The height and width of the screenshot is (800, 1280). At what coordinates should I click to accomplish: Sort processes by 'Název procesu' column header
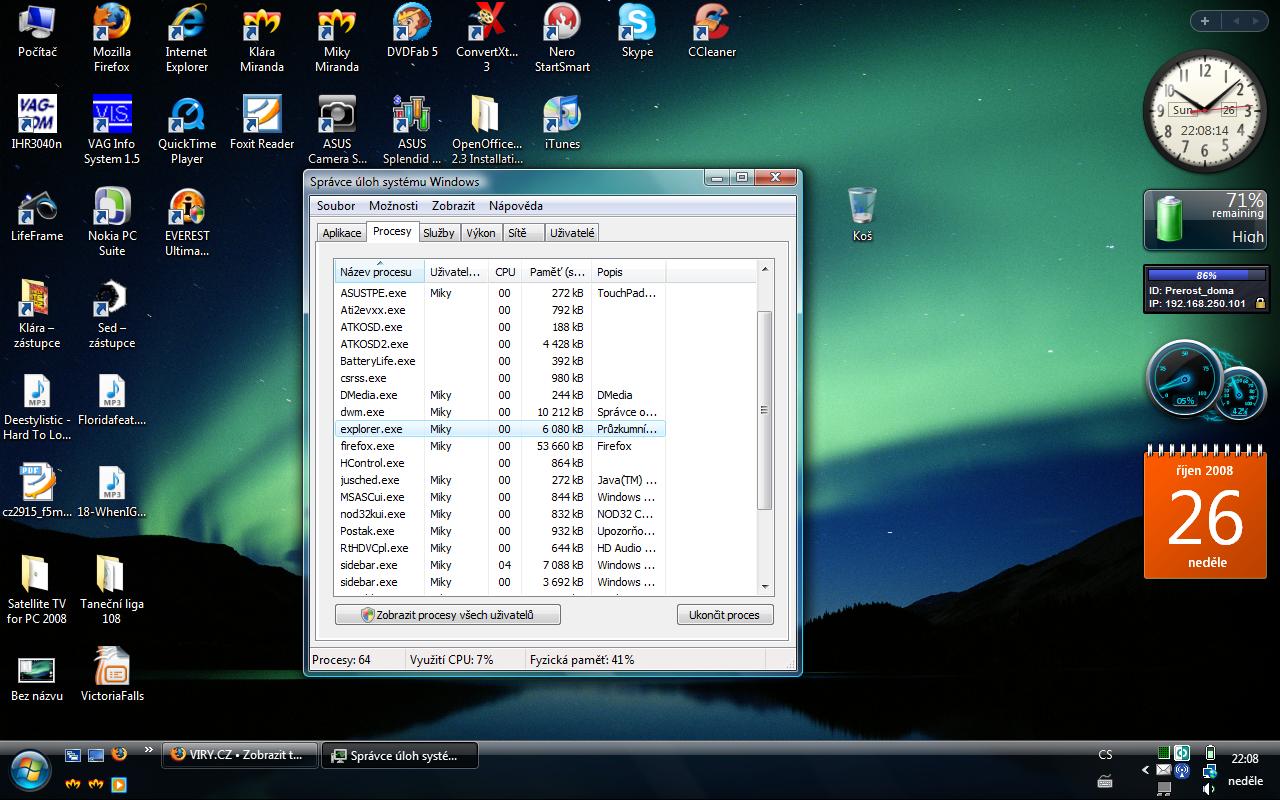[378, 272]
